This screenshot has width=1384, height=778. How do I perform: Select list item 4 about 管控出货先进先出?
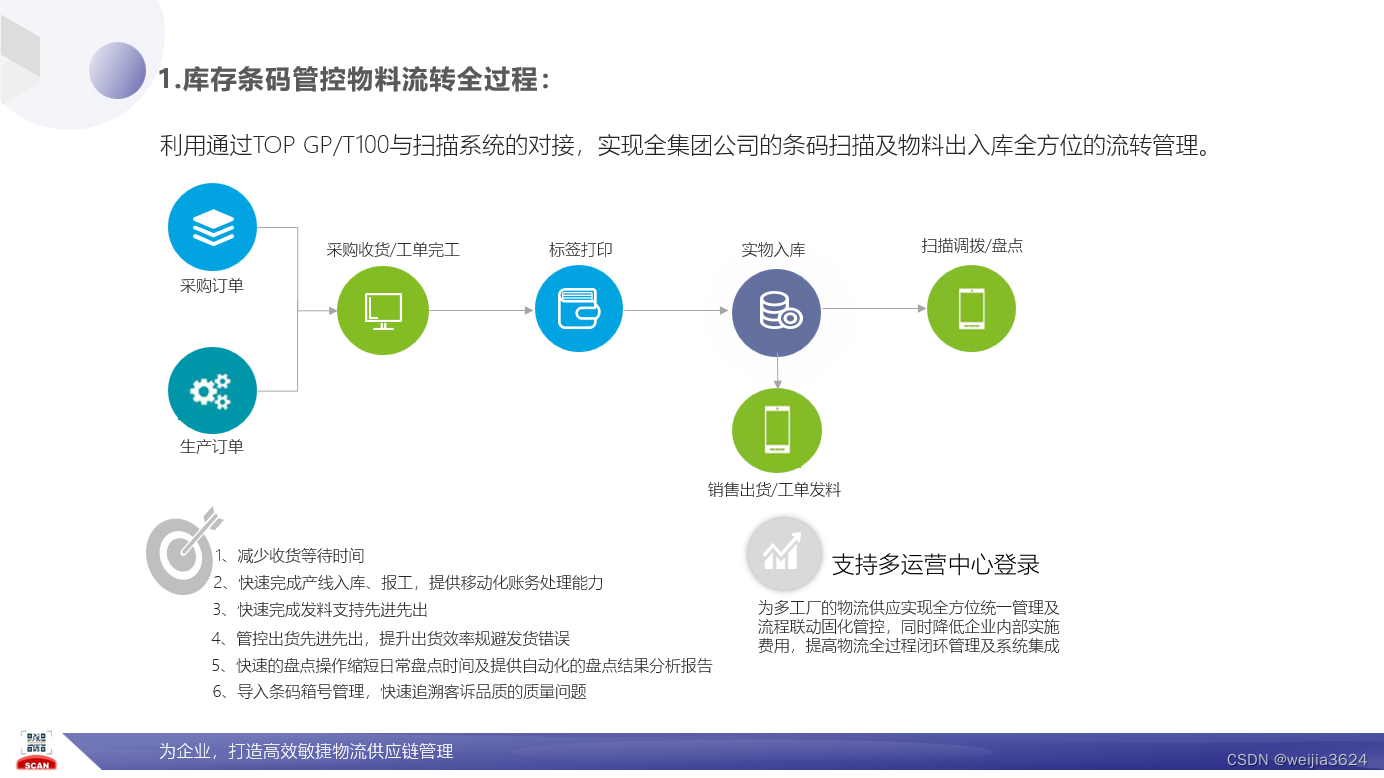click(390, 639)
